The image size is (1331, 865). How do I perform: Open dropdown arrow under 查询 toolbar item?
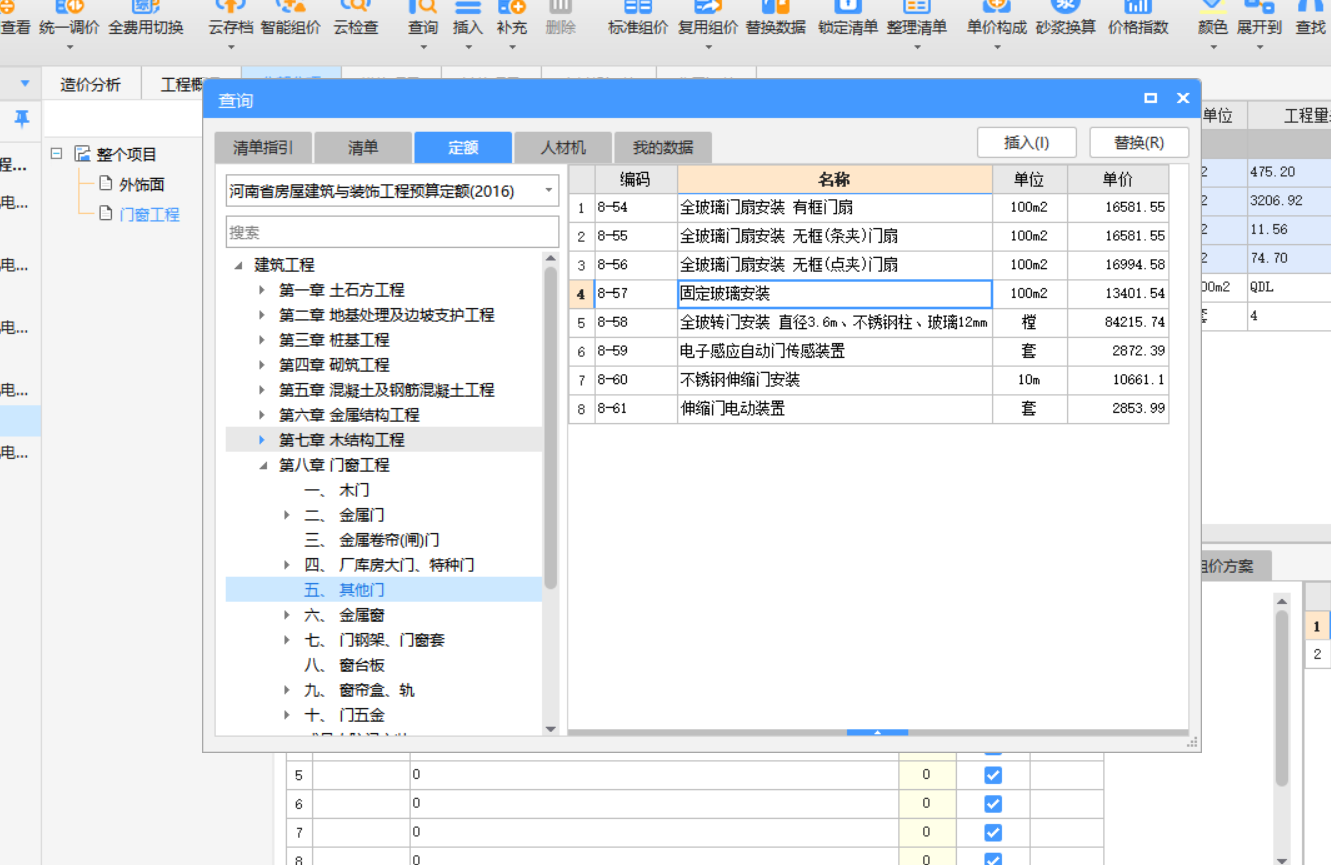[423, 47]
